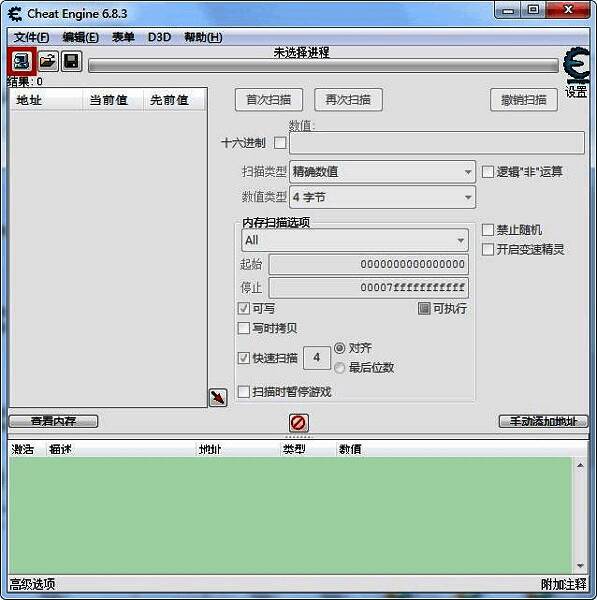Click the scan progress bar
597x600 pixels.
pos(323,65)
